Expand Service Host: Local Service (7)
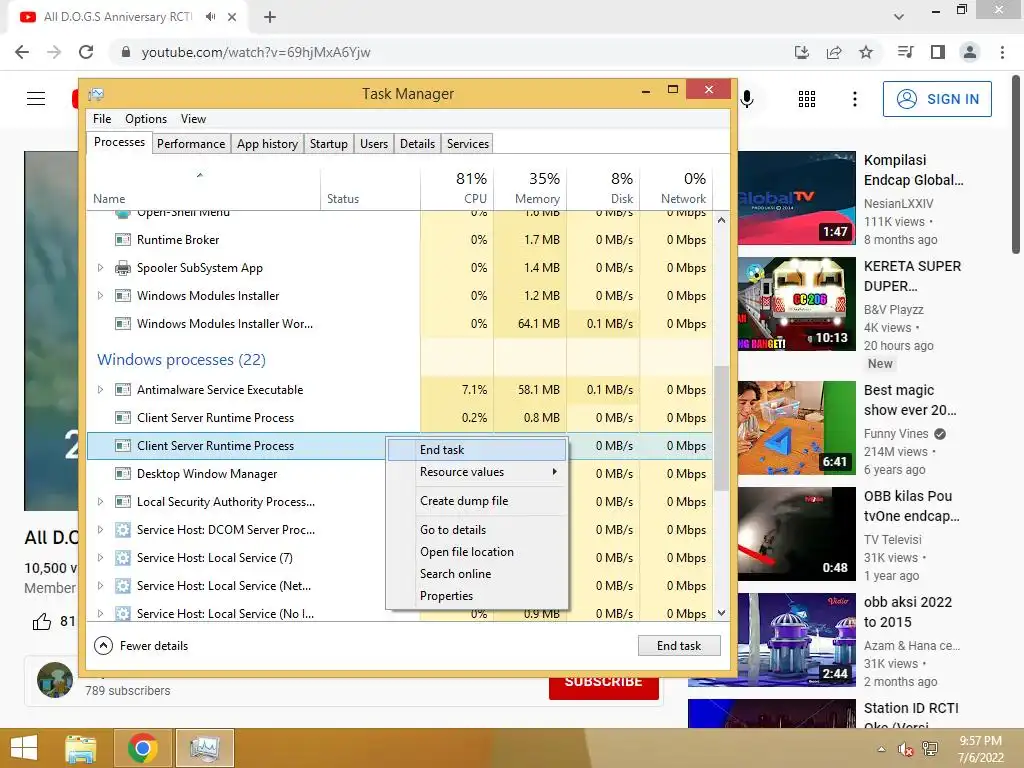Screen dimensions: 1024x768 pyautogui.click(x=100, y=558)
